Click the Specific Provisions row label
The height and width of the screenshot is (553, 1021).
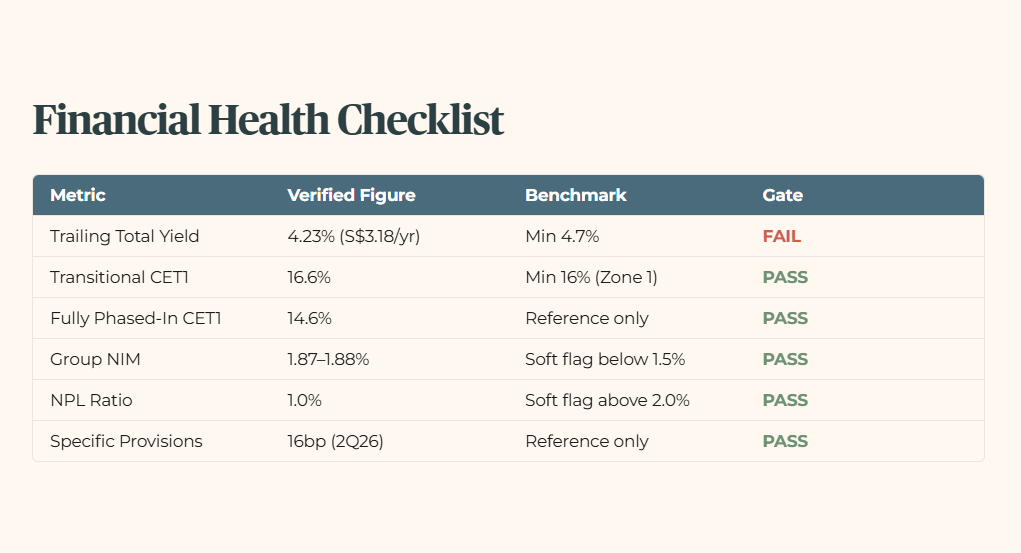126,442
